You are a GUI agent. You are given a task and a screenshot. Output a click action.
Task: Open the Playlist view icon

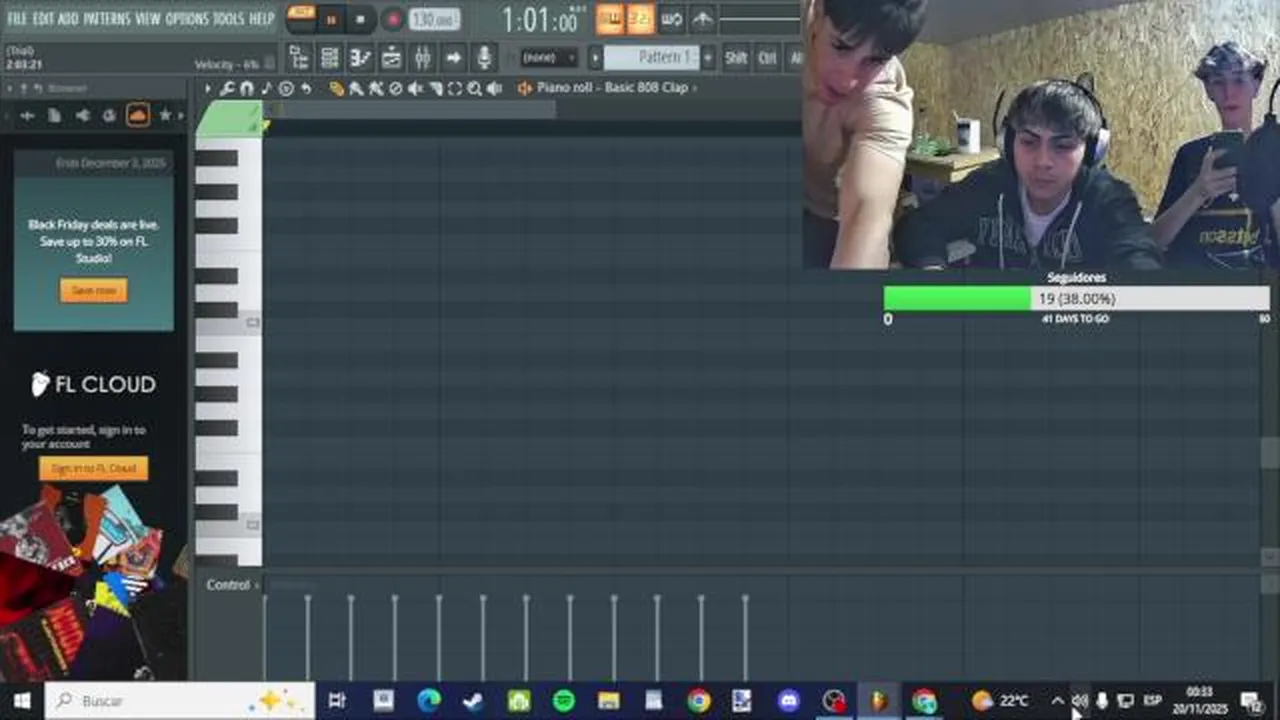coord(299,57)
